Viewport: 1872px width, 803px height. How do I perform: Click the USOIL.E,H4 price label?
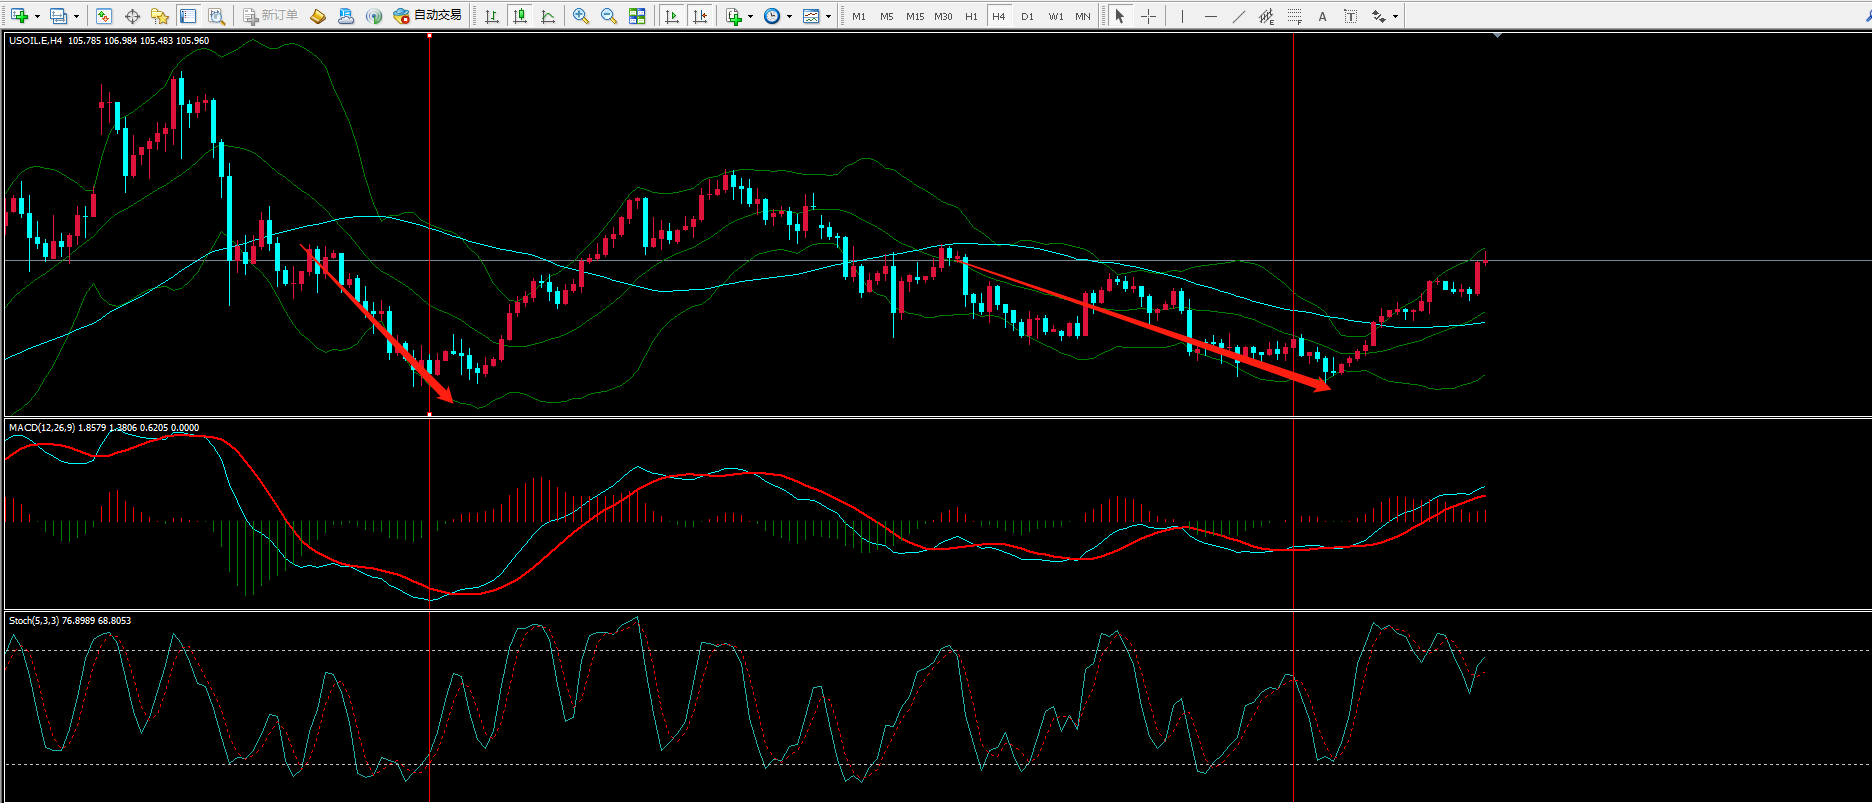[109, 41]
